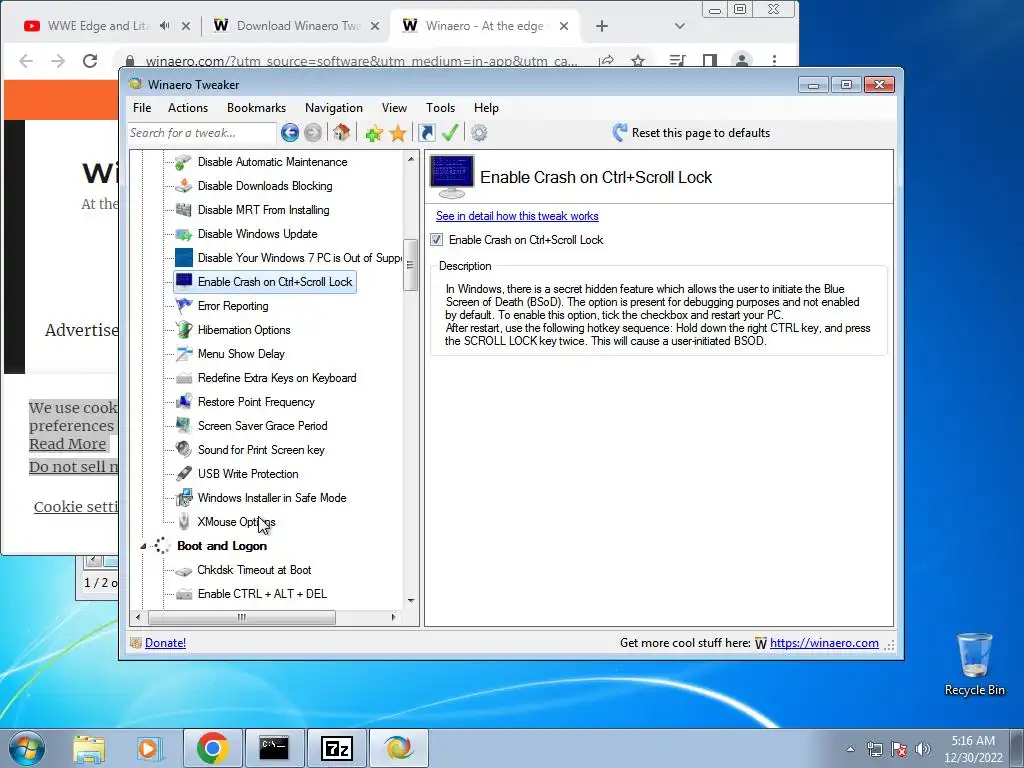Open the Tools menu
Image resolution: width=1024 pixels, height=768 pixels.
pyautogui.click(x=440, y=108)
